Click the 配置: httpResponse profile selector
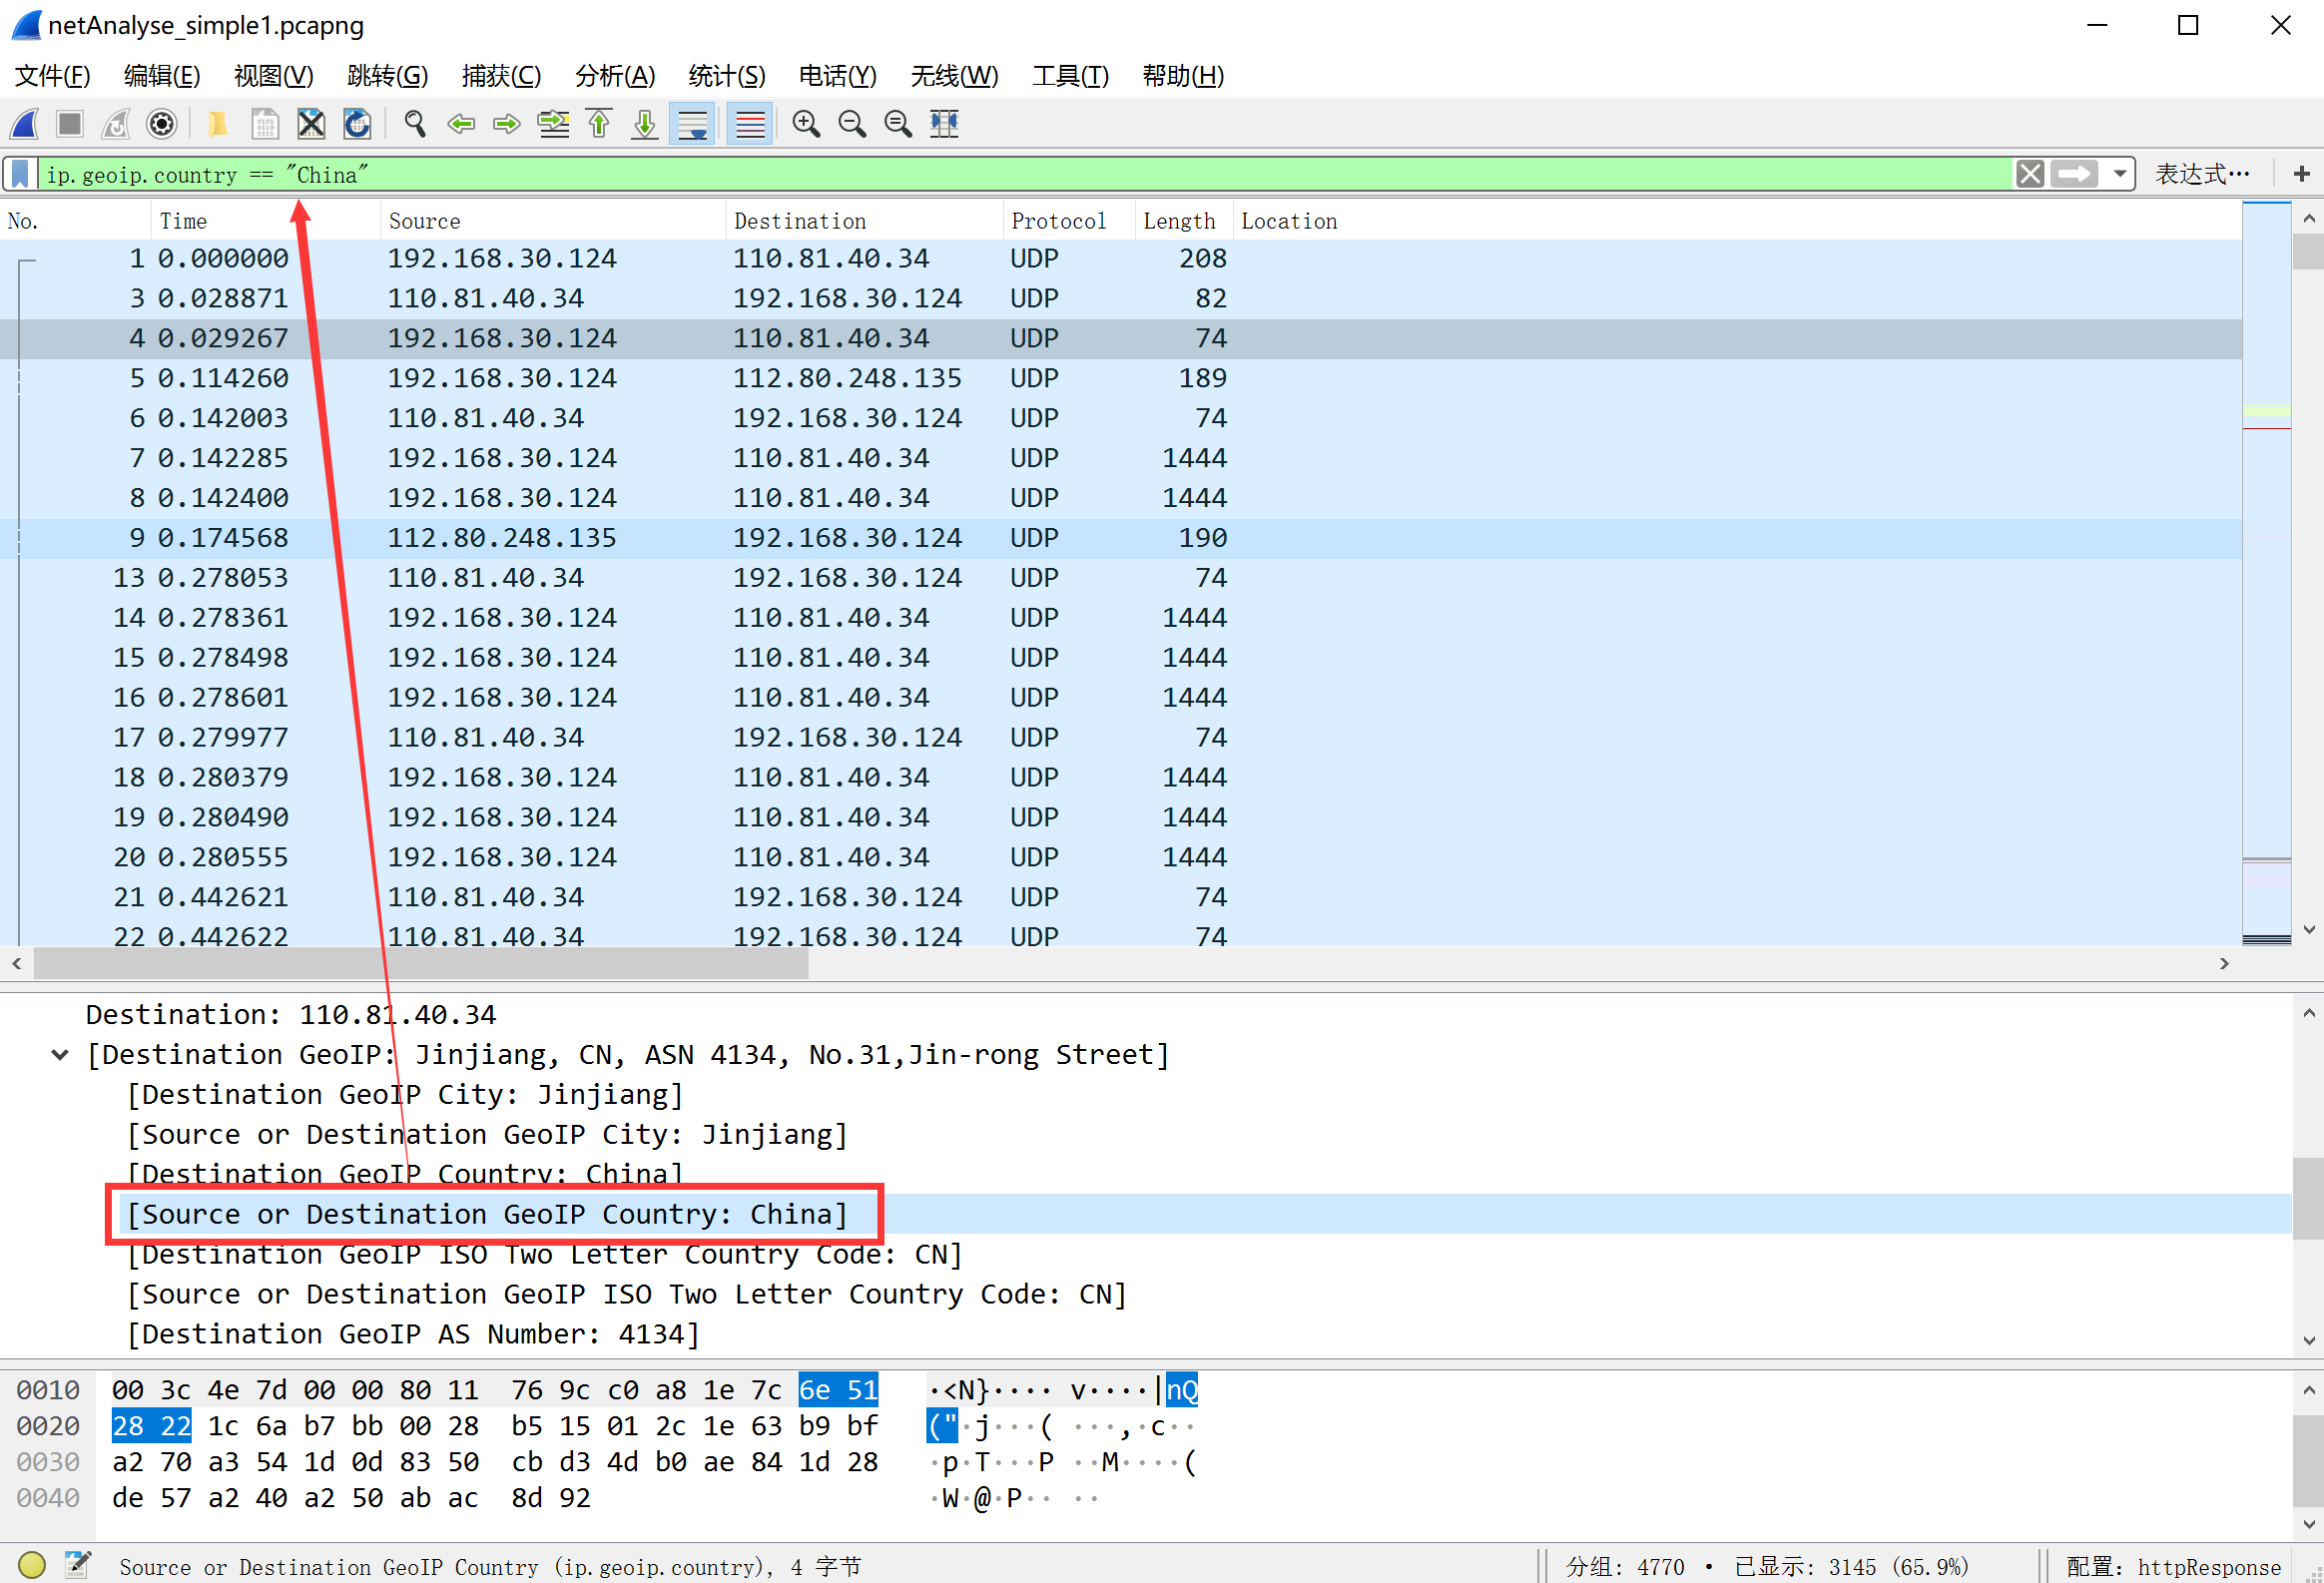2324x1583 pixels. [2172, 1566]
